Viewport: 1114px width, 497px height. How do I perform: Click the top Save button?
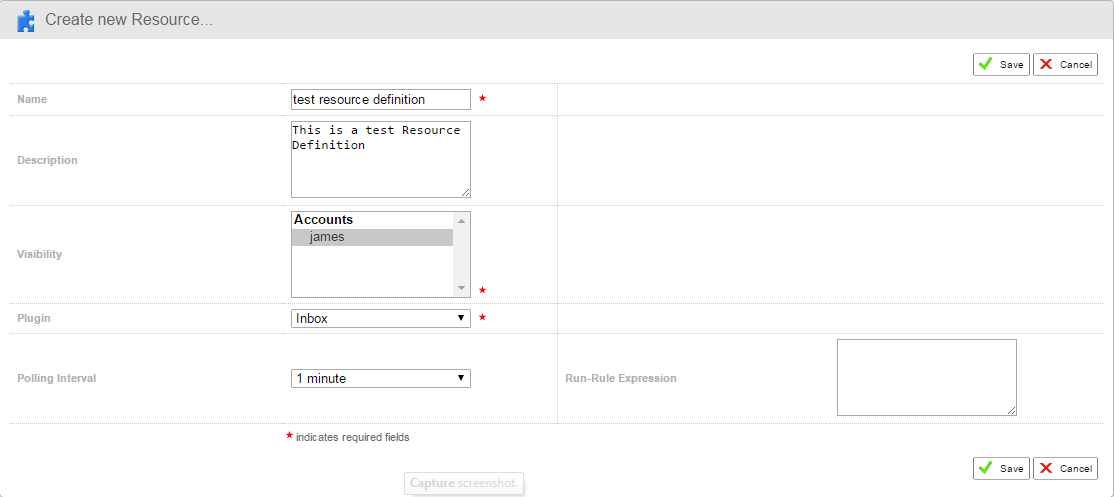(x=1000, y=64)
